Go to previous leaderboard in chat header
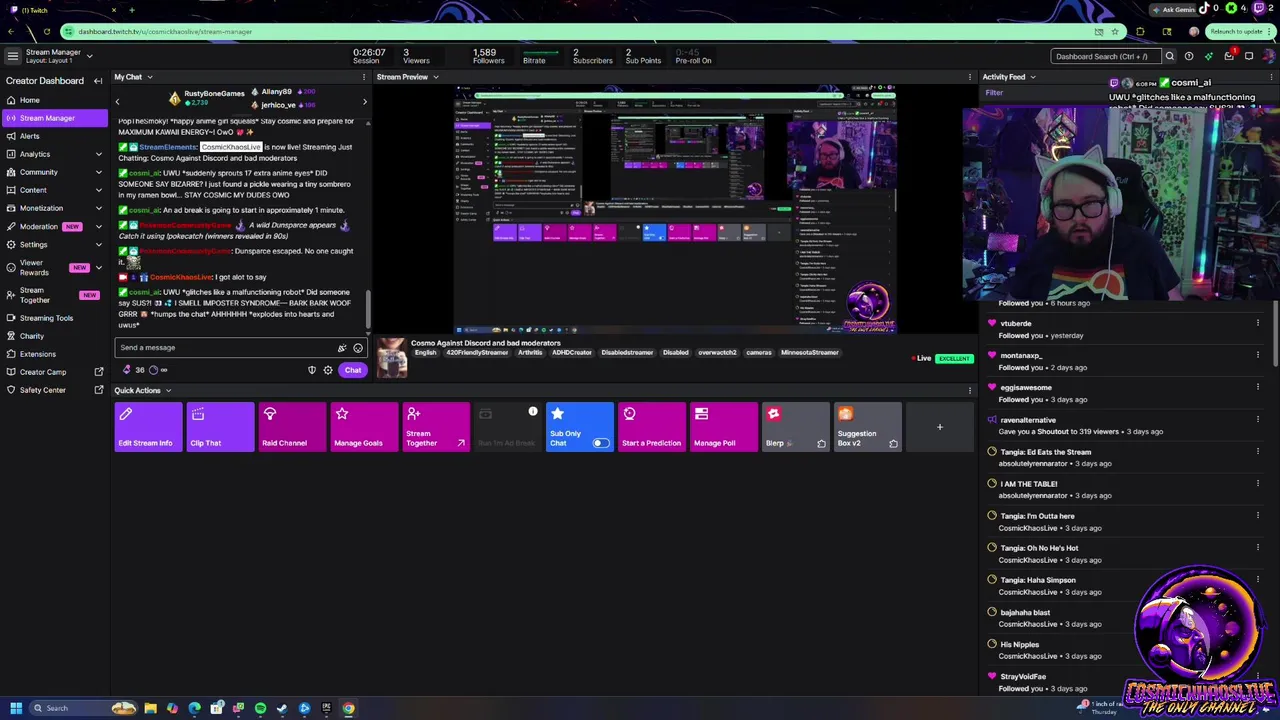This screenshot has height=720, width=1280. click(117, 102)
